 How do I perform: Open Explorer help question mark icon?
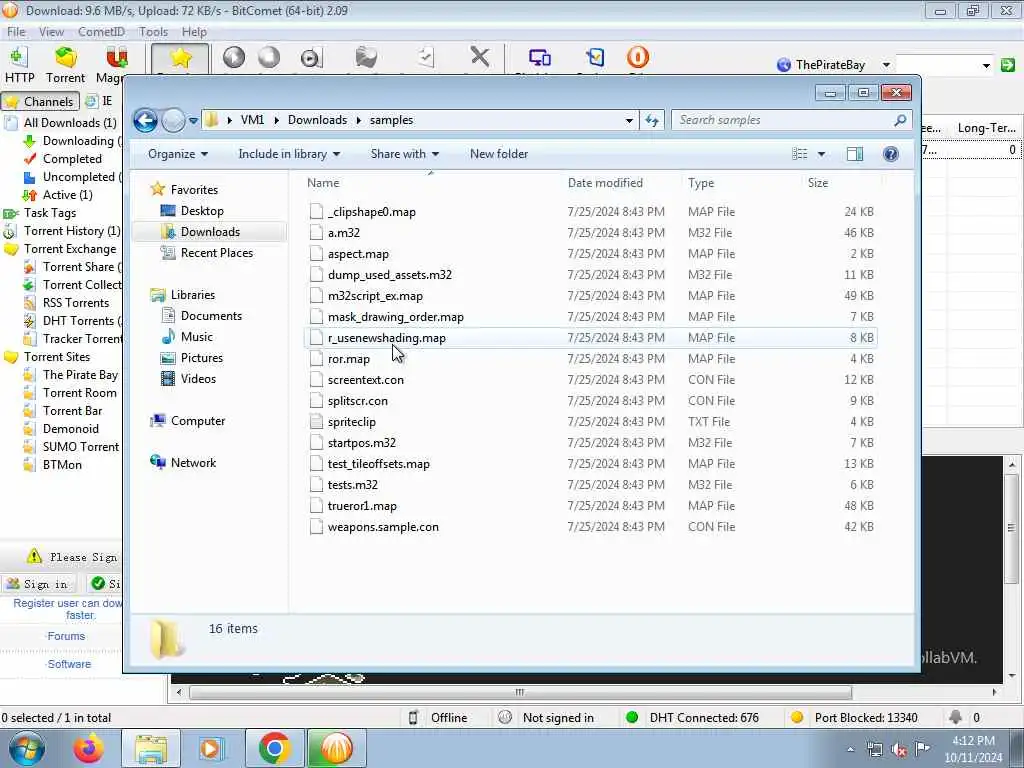890,154
